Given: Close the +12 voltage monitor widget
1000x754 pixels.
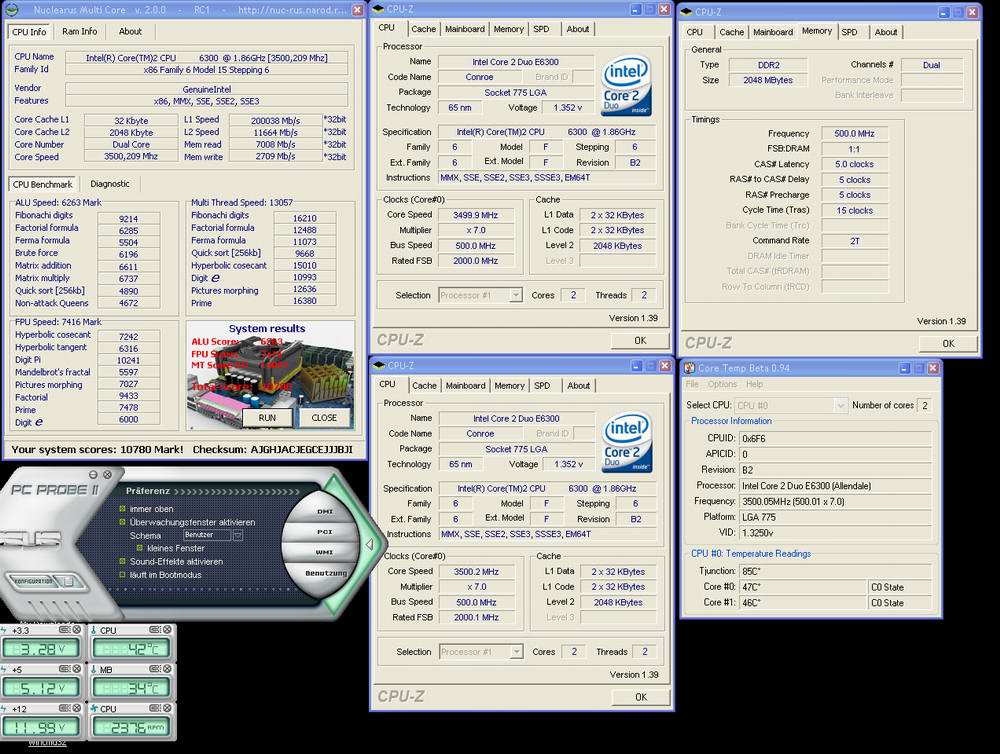Looking at the screenshot, I should [77, 708].
